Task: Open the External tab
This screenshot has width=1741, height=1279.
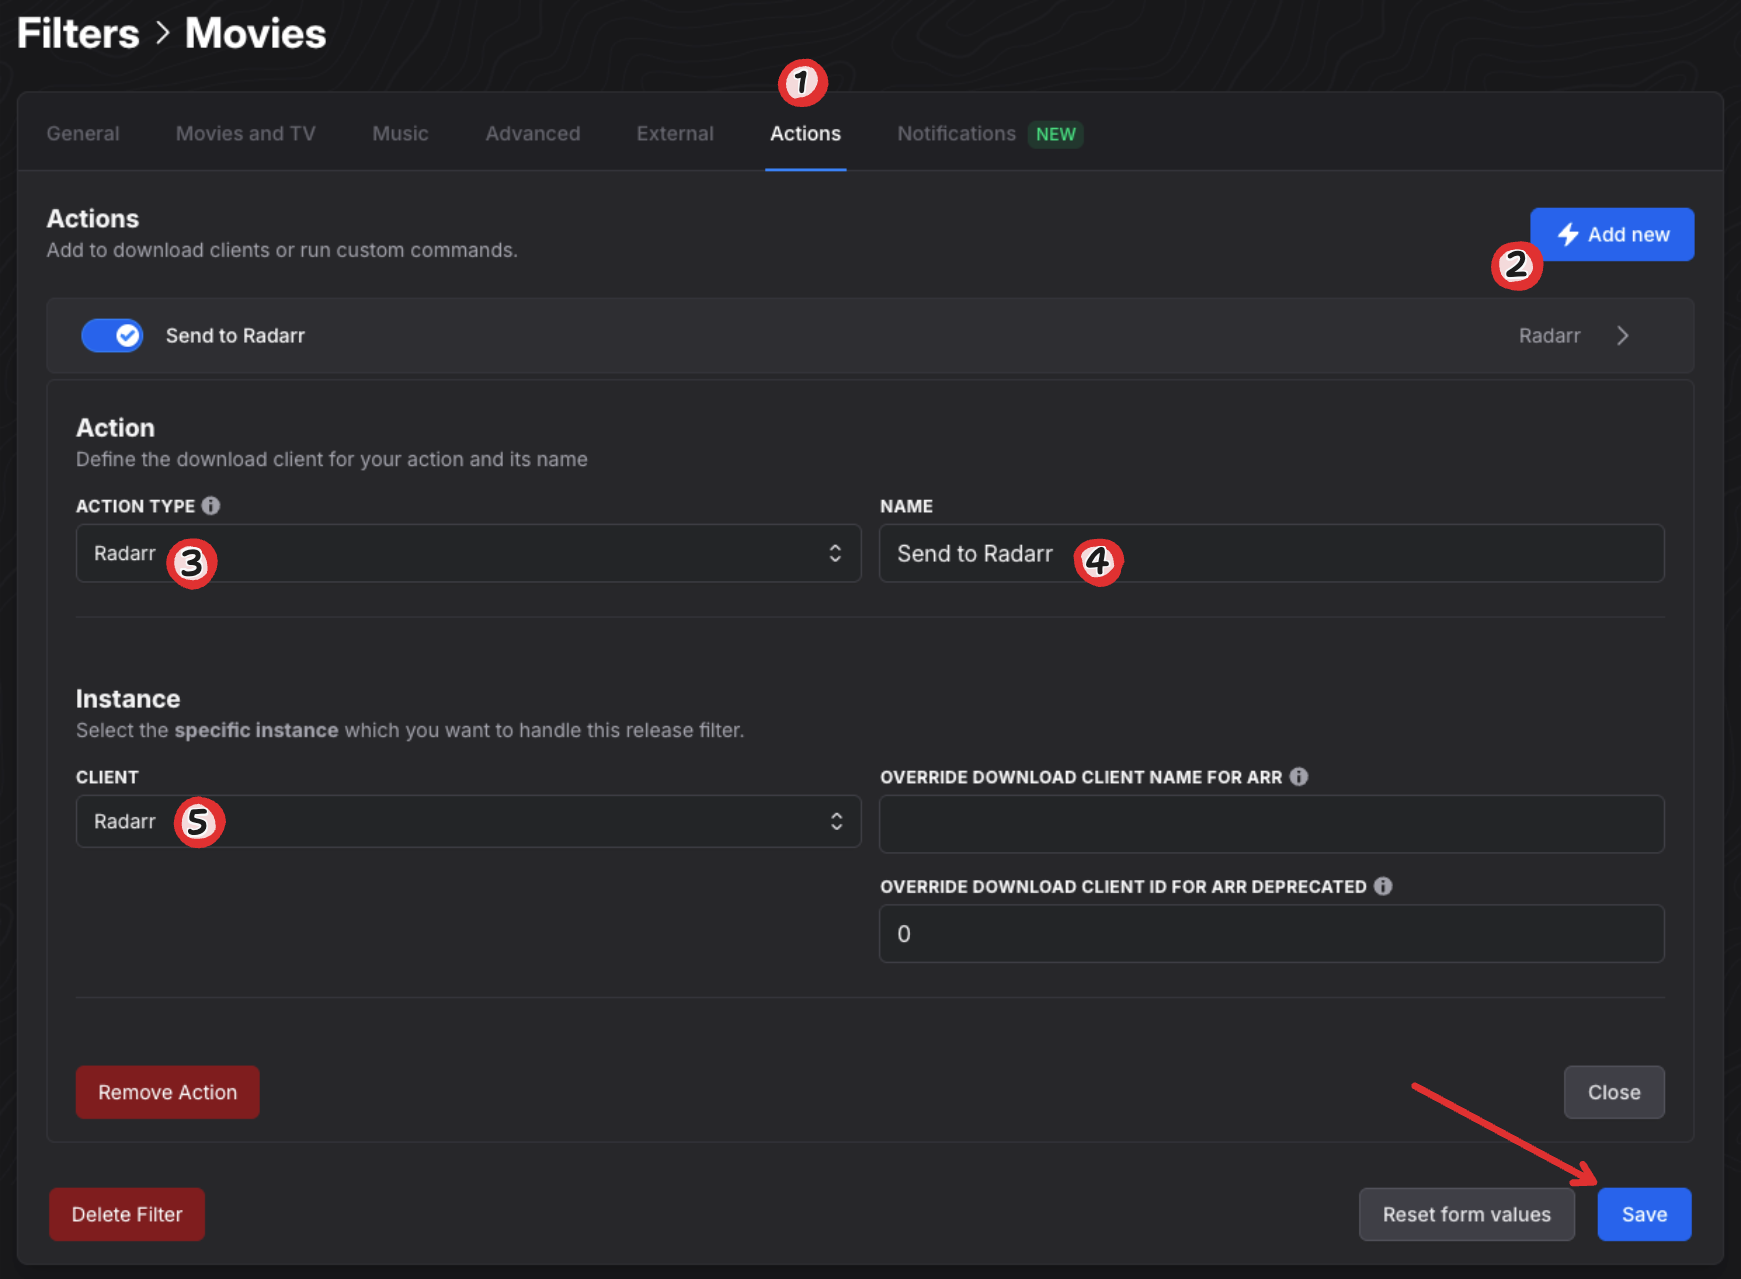Action: (x=675, y=134)
